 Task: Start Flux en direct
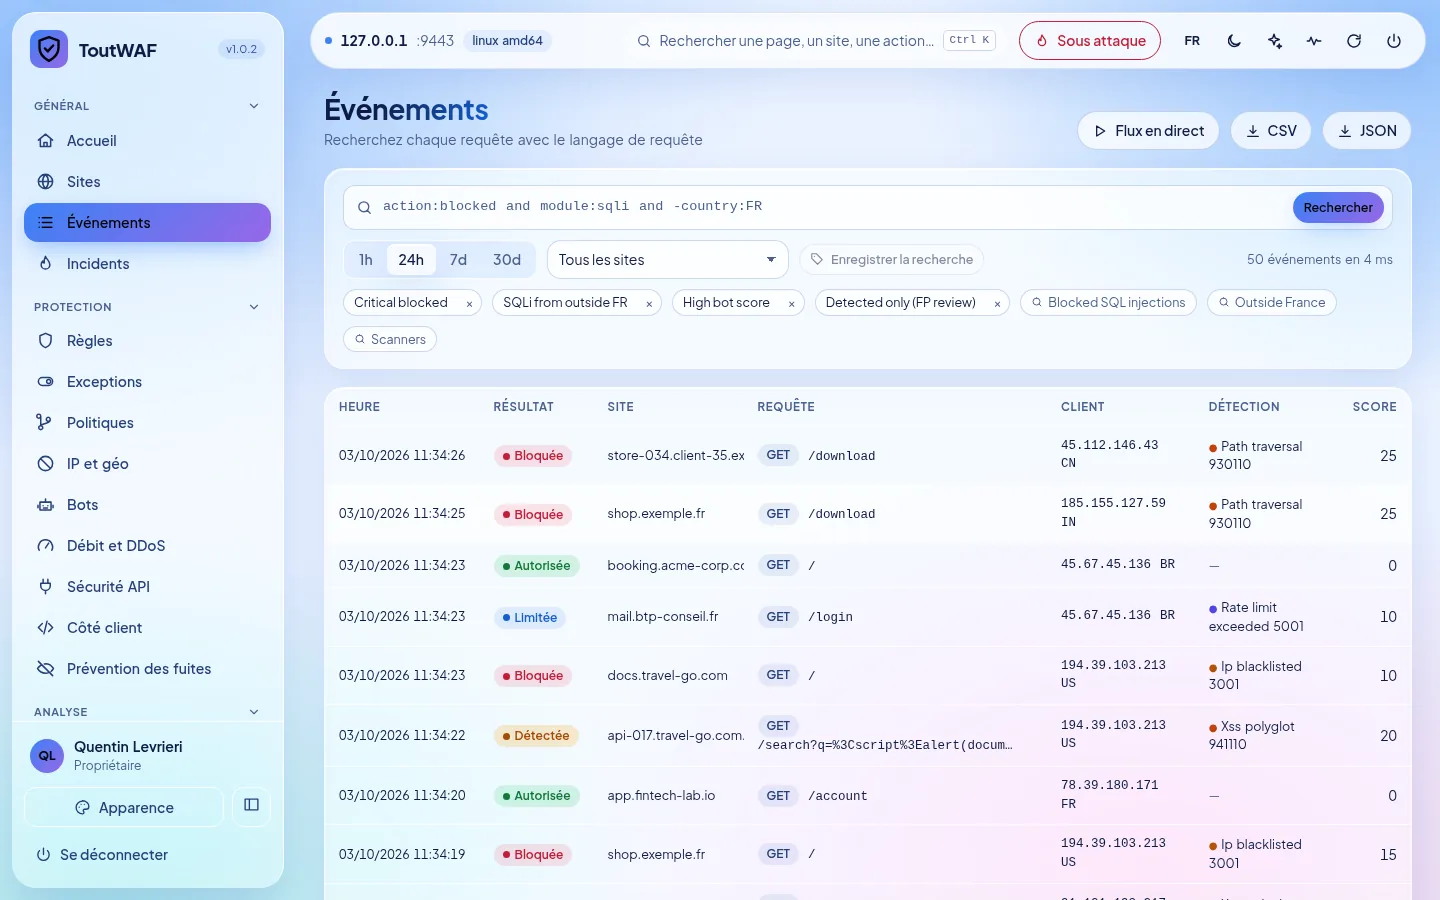1148,131
